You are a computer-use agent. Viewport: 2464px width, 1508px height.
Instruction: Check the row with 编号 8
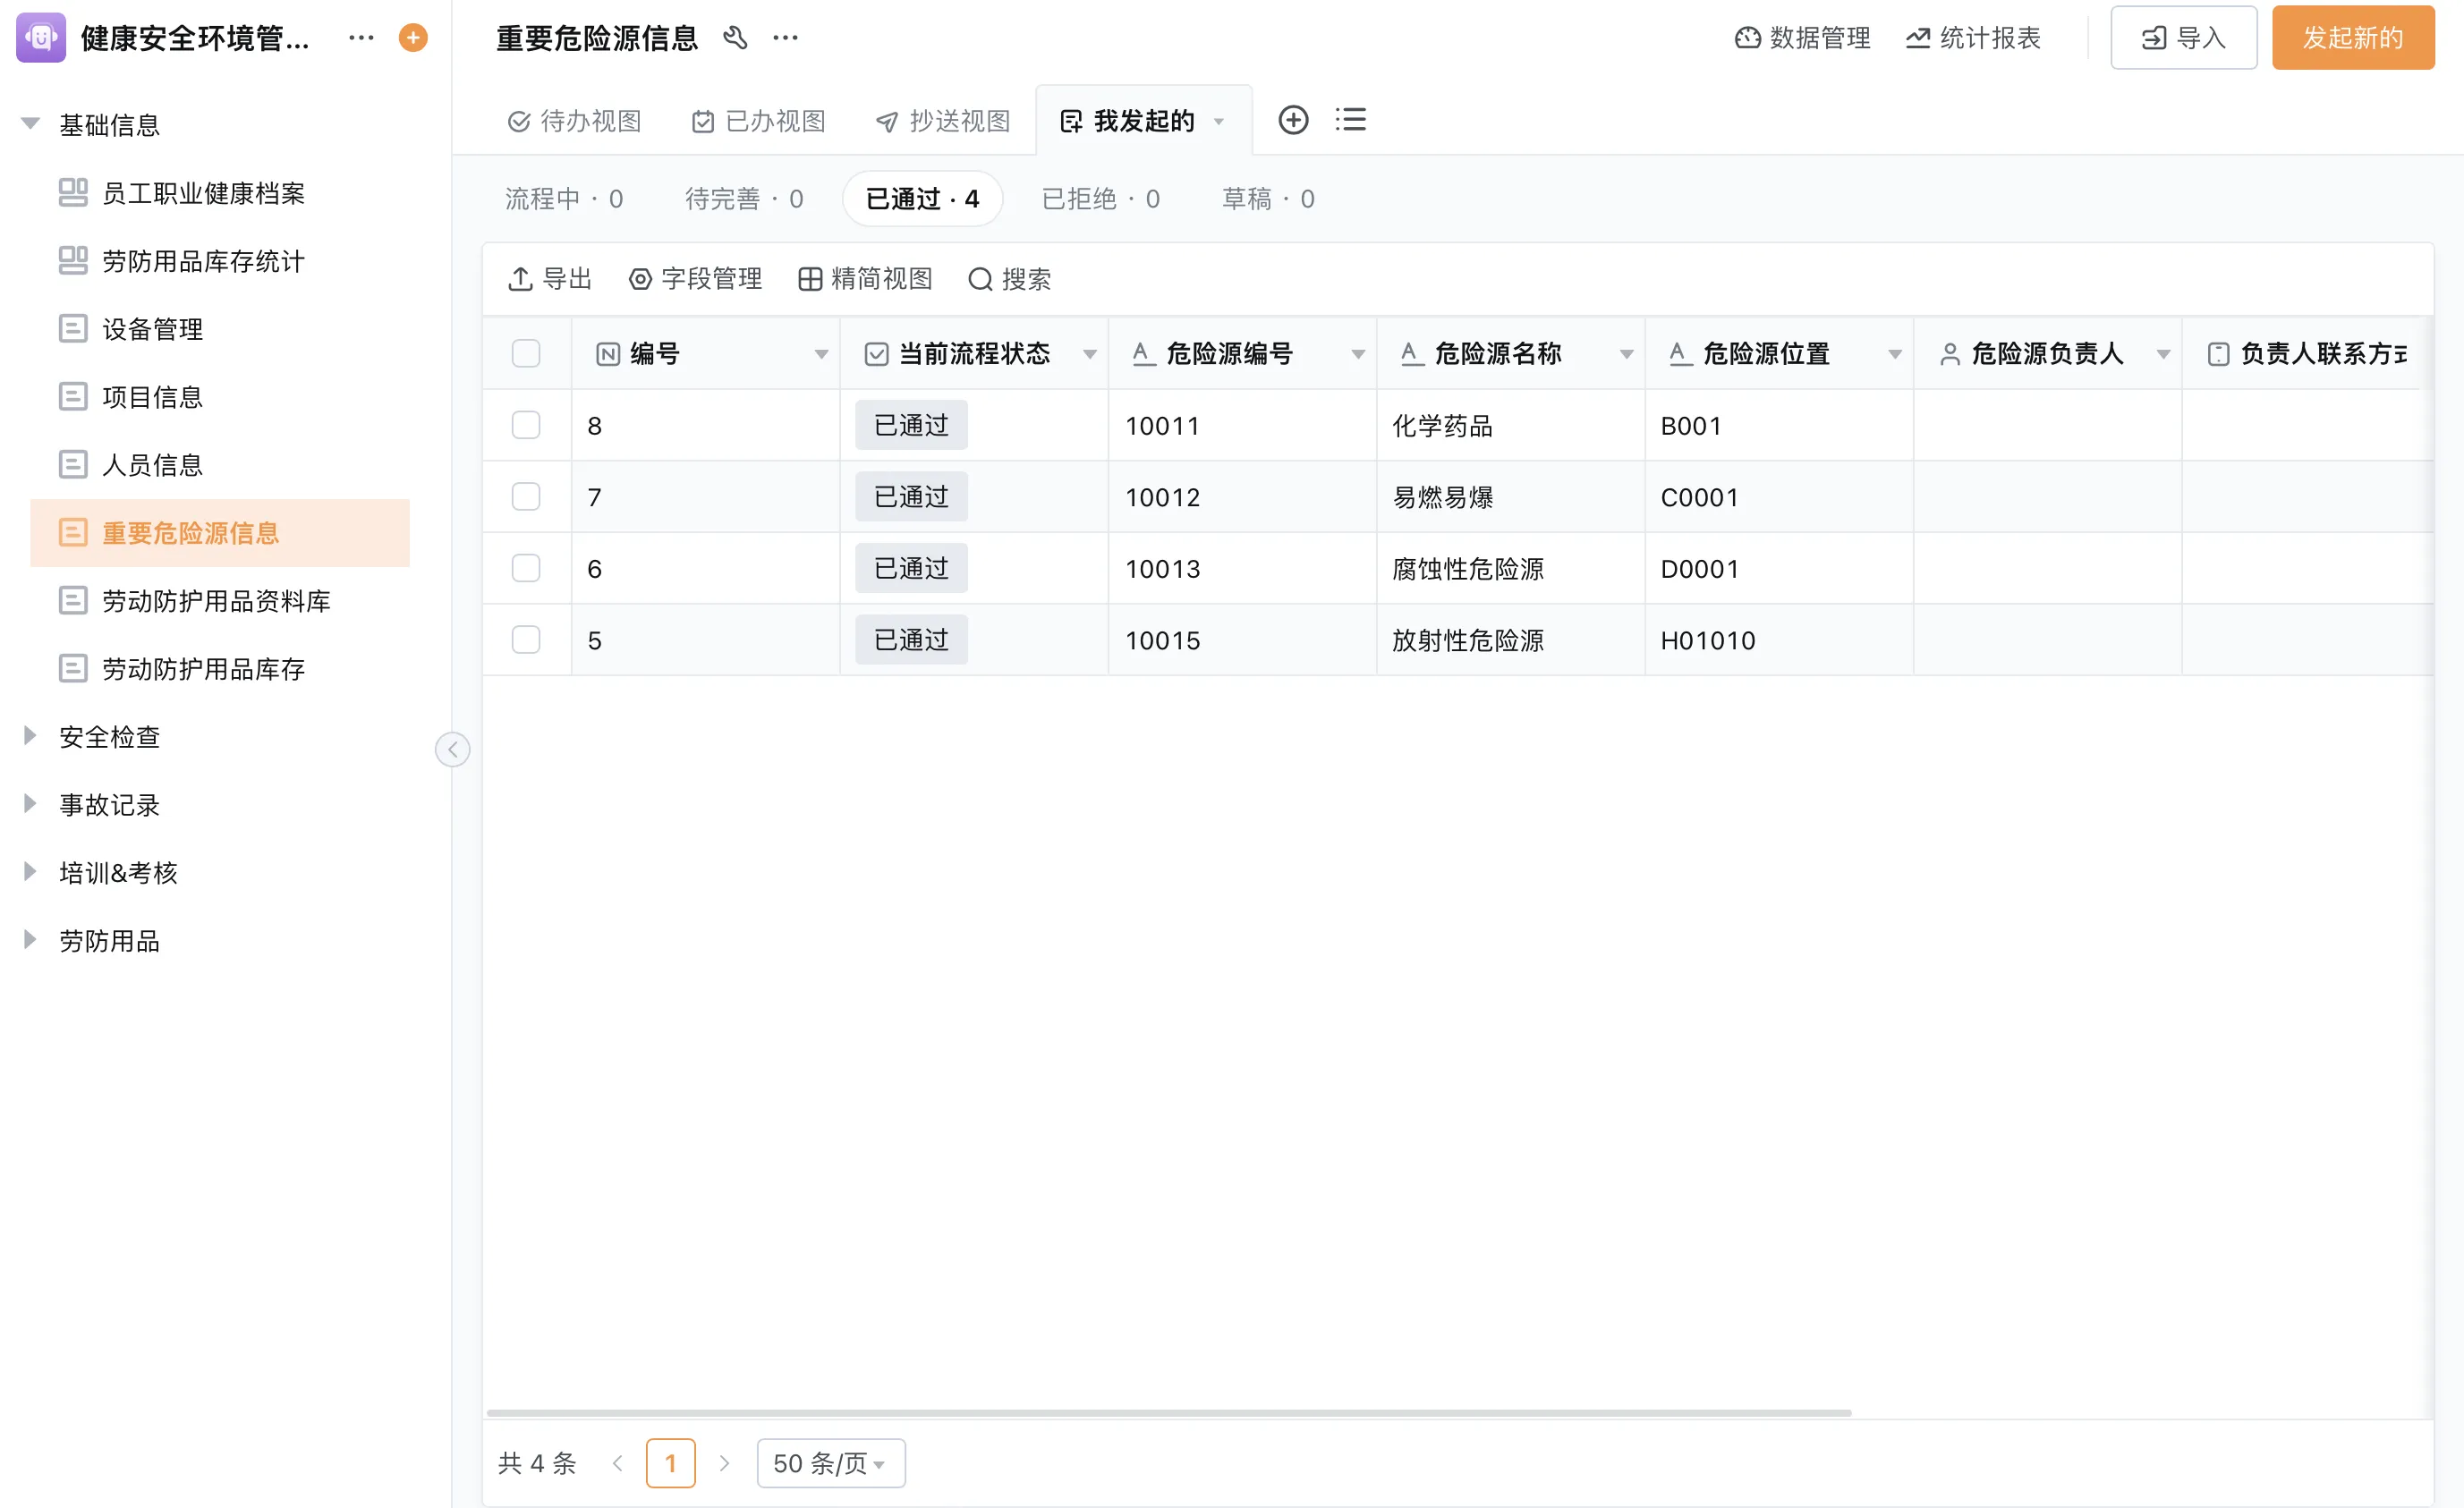526,426
